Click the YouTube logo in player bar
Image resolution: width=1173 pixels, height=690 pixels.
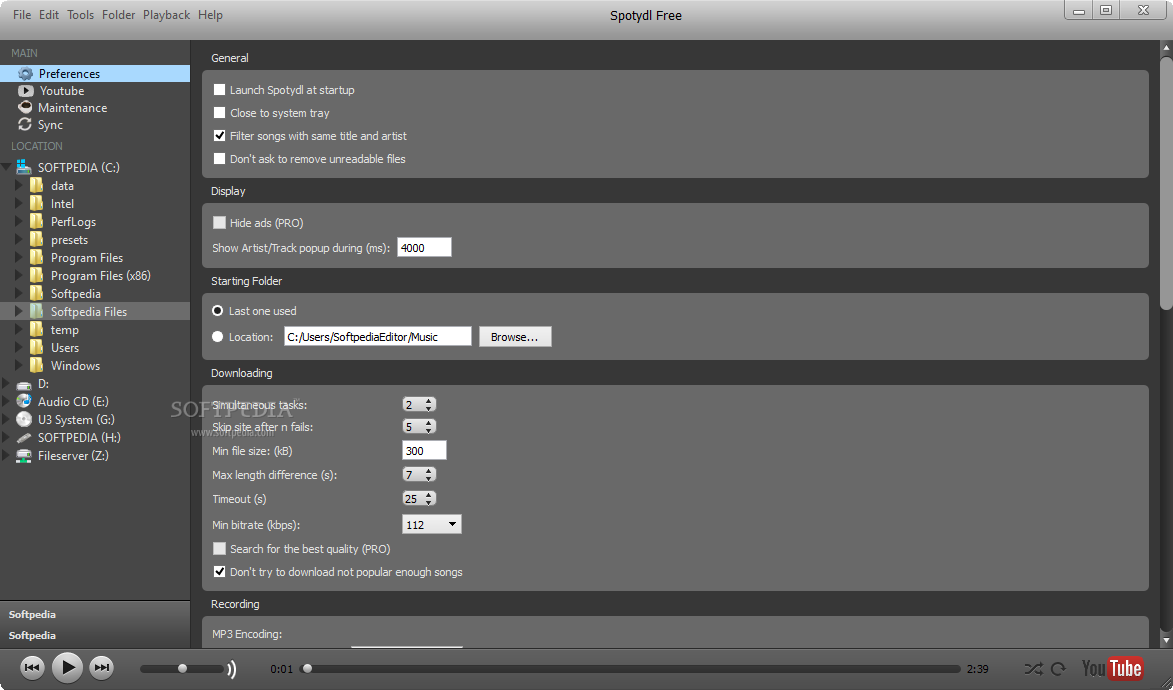click(x=1112, y=668)
